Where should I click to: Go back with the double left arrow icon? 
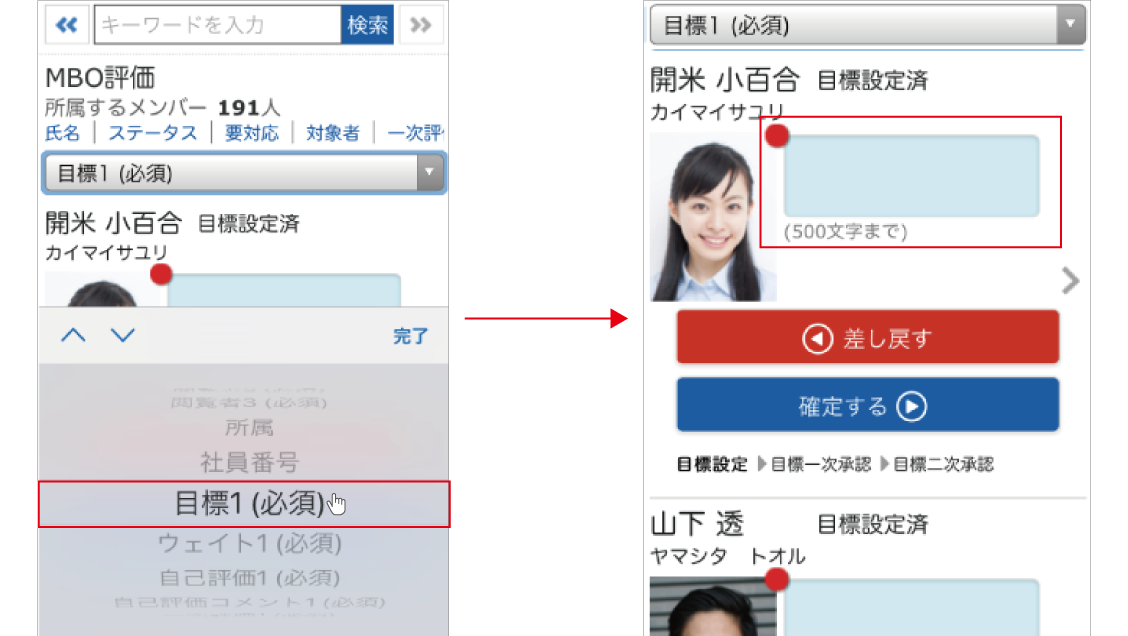[67, 25]
